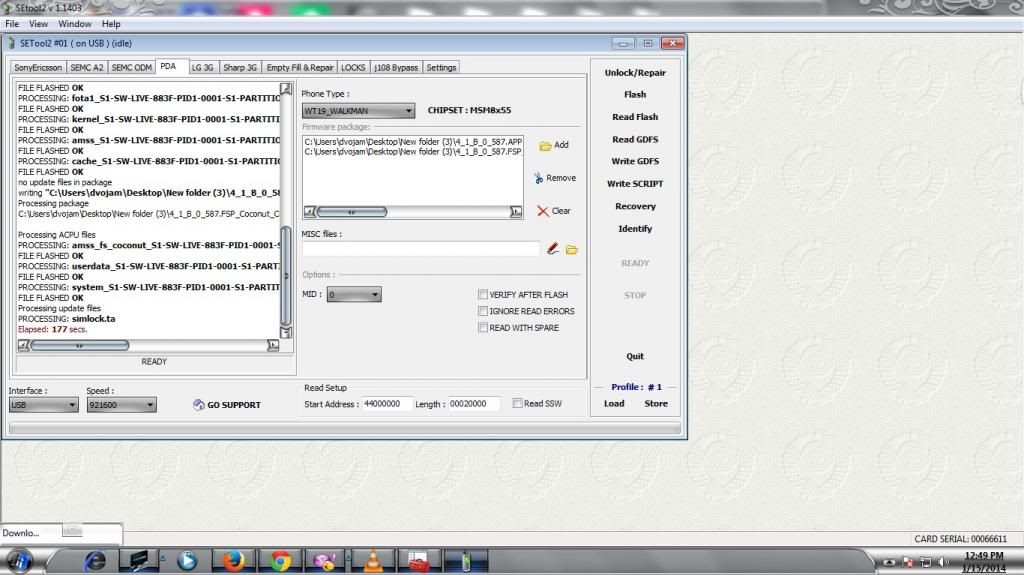Click the log panel horizontal scrollbar thumb
1024x575 pixels.
coord(80,345)
